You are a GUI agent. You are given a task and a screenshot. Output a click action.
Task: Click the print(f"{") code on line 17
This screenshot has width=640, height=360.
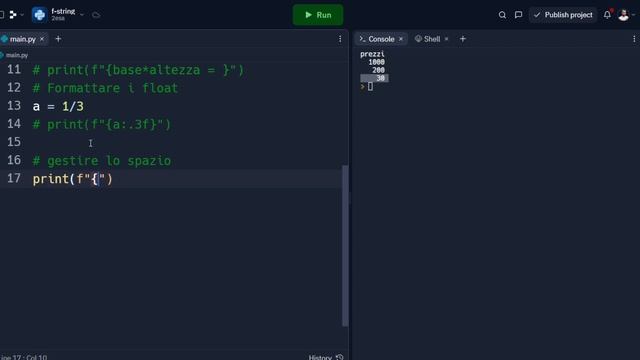coord(72,179)
